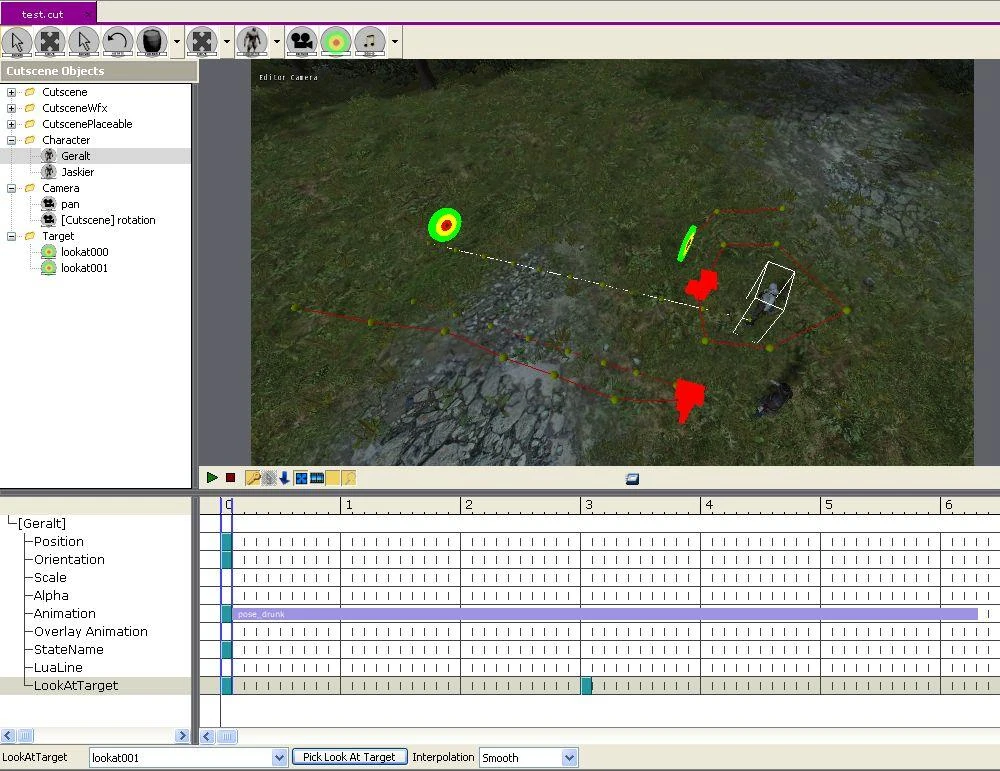Click the faded key icon at right of playback icons

click(x=349, y=478)
